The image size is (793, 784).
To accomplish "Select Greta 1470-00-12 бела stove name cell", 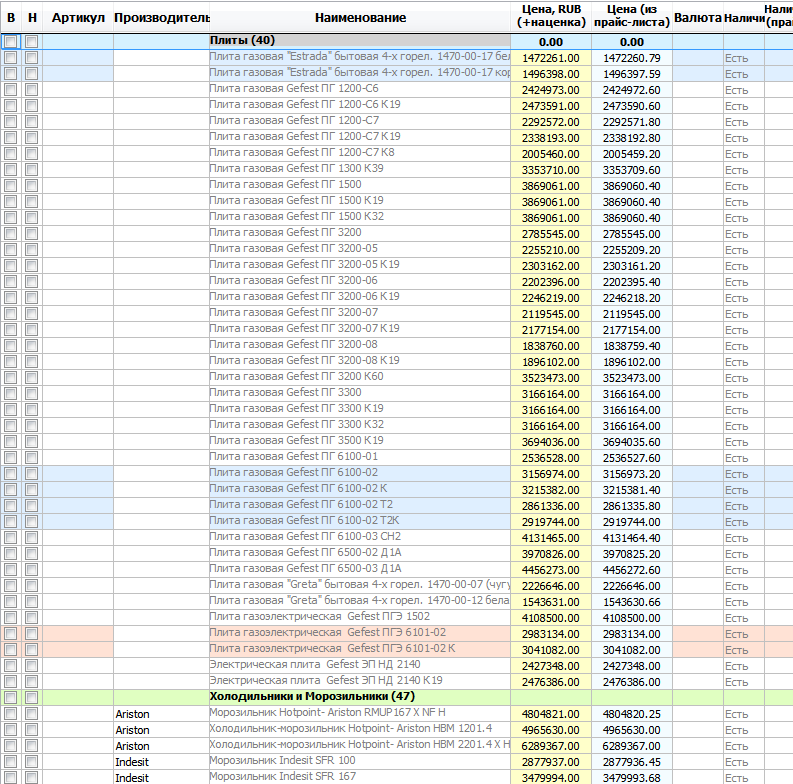I will (x=360, y=601).
